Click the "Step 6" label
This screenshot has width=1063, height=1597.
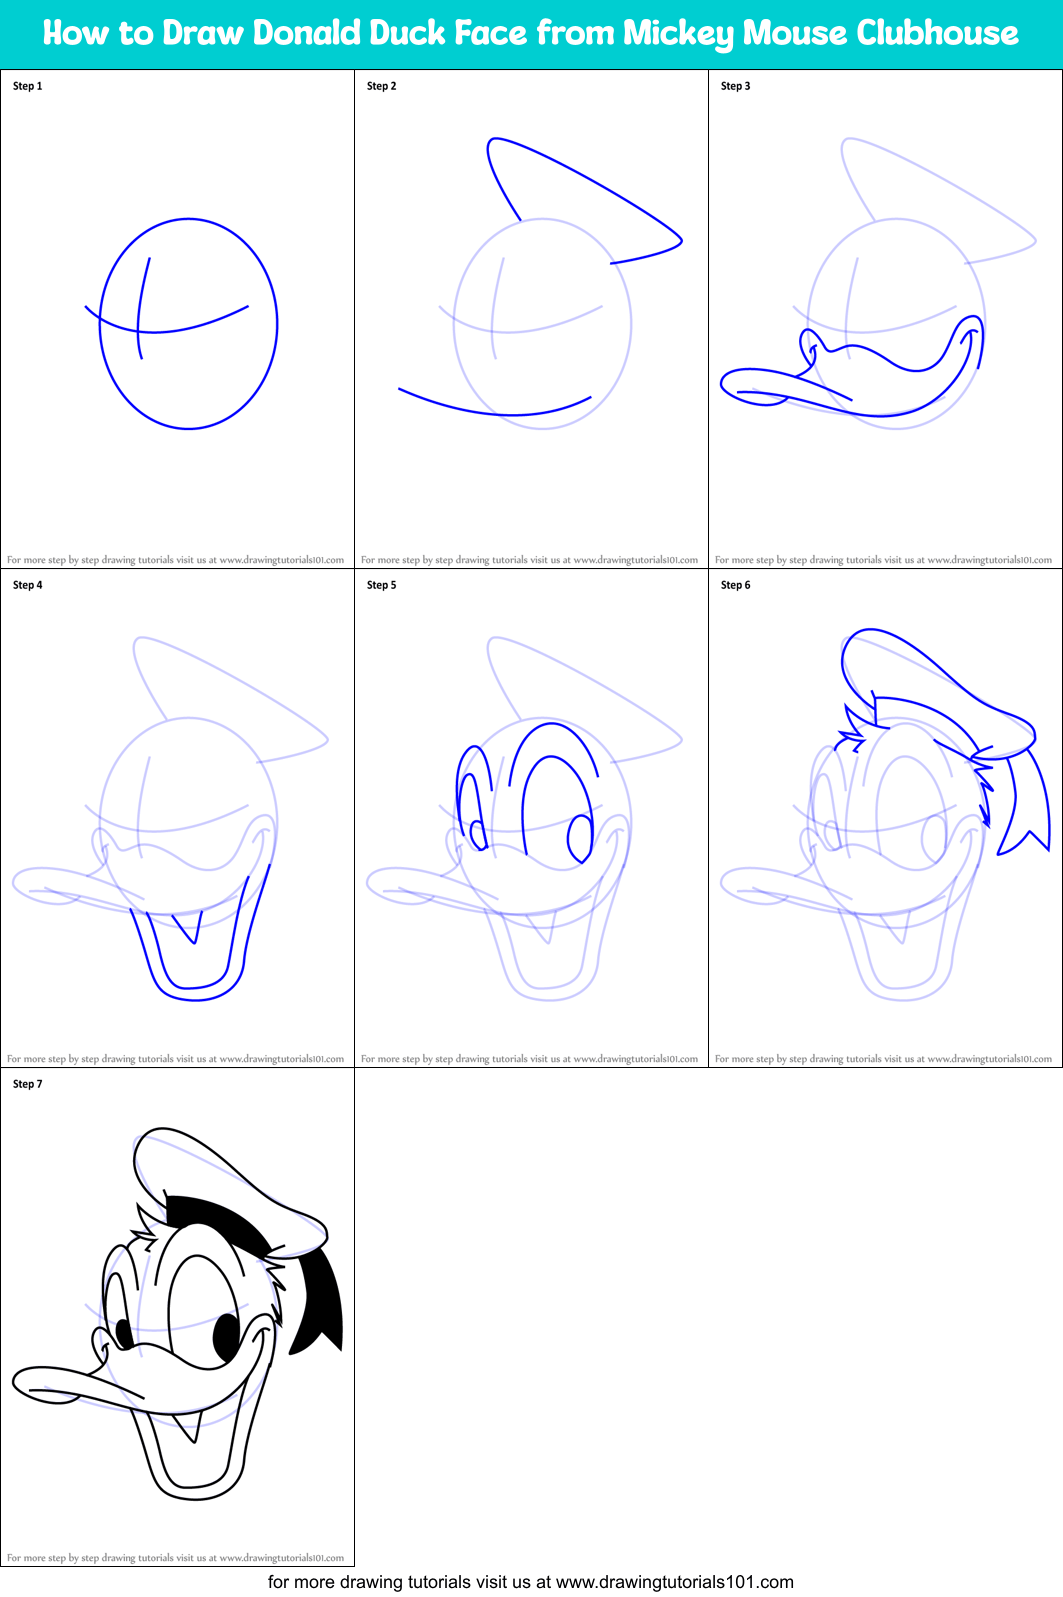pos(735,585)
